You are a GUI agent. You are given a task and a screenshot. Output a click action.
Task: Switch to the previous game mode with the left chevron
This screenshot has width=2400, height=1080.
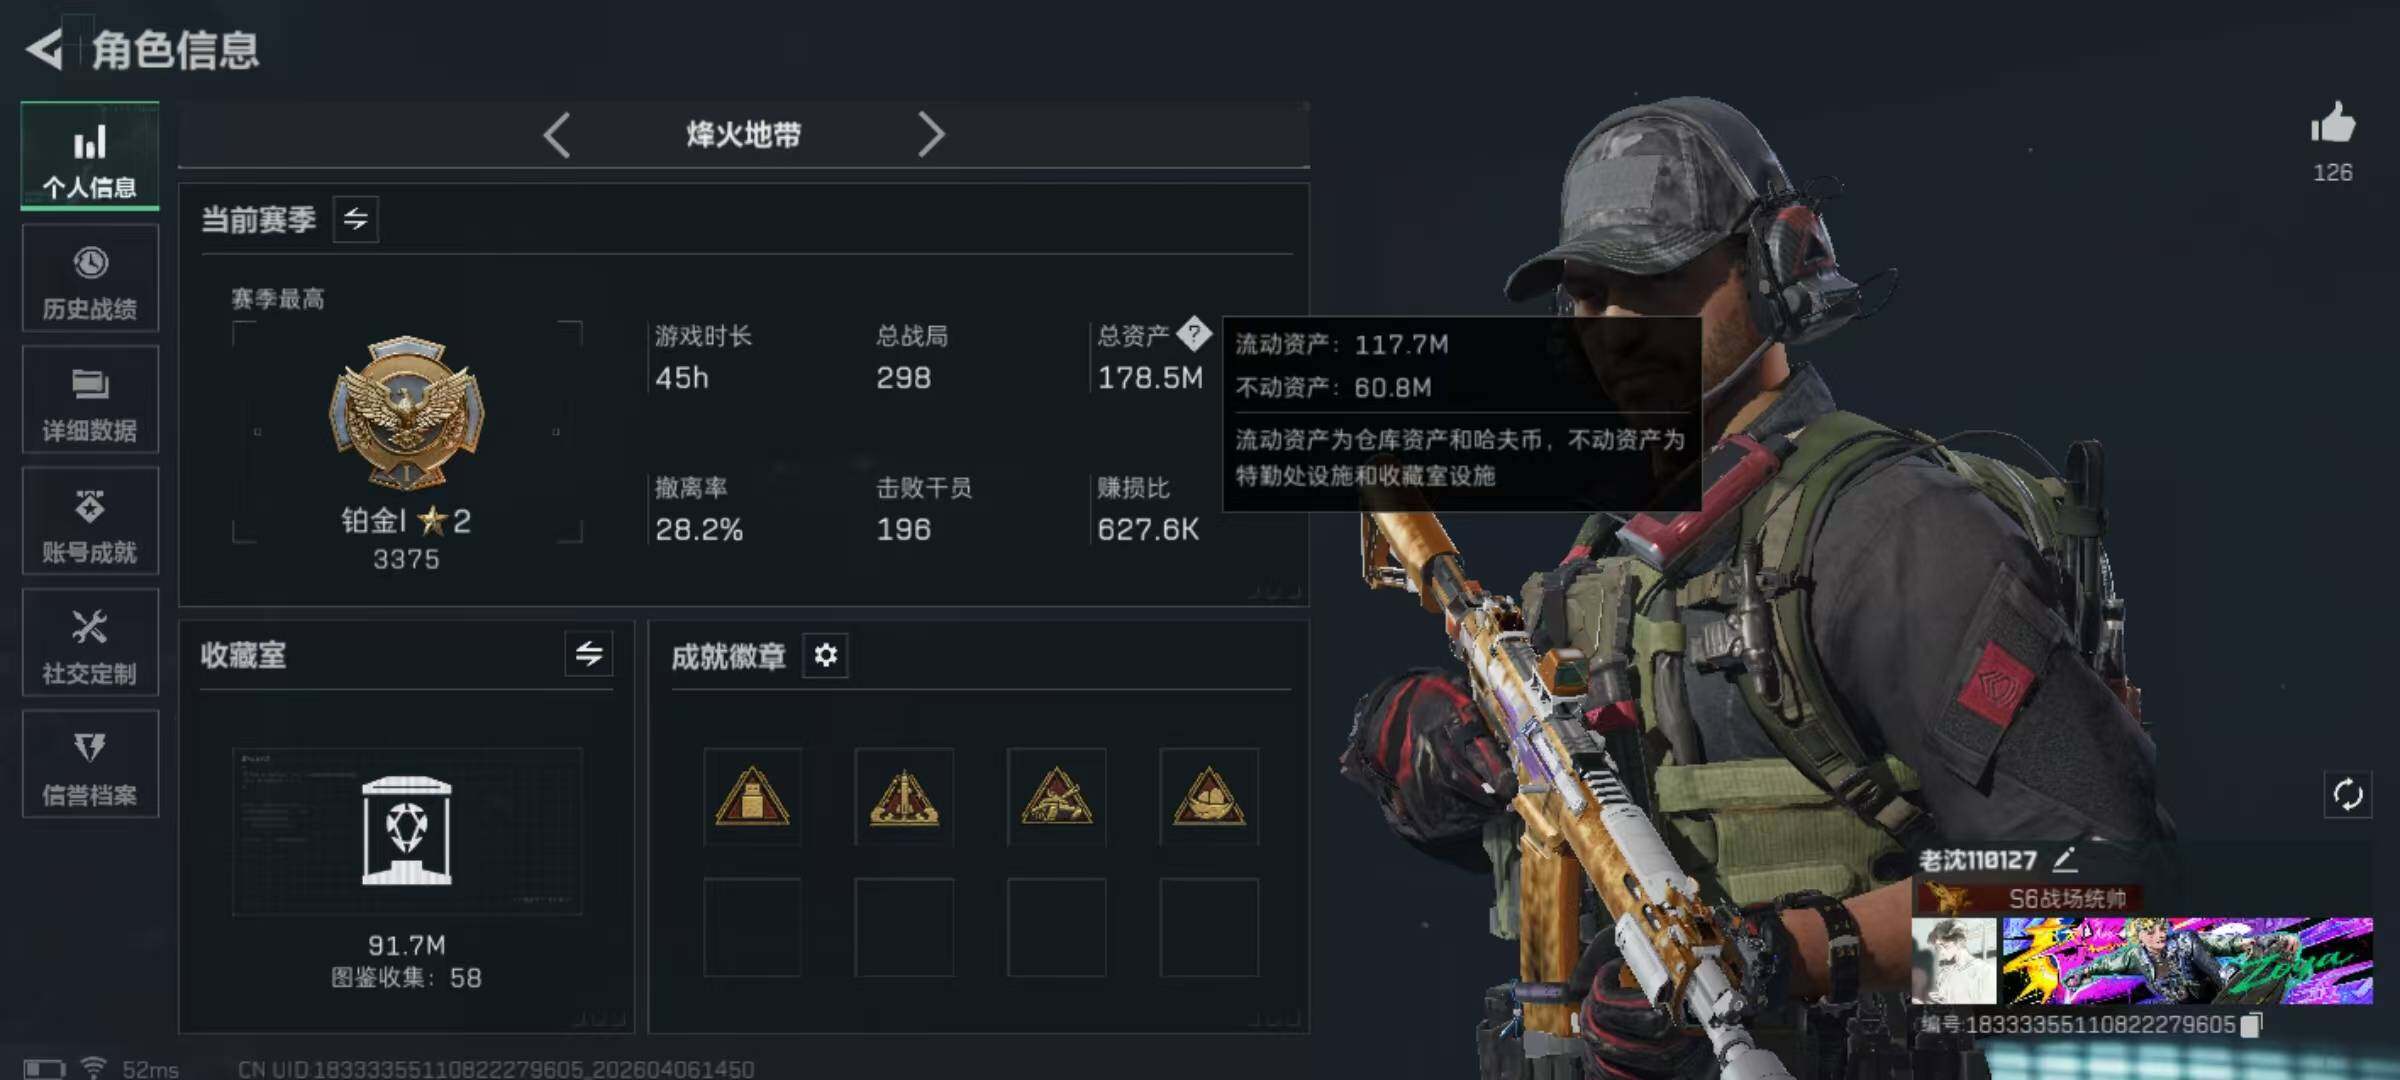coord(557,135)
